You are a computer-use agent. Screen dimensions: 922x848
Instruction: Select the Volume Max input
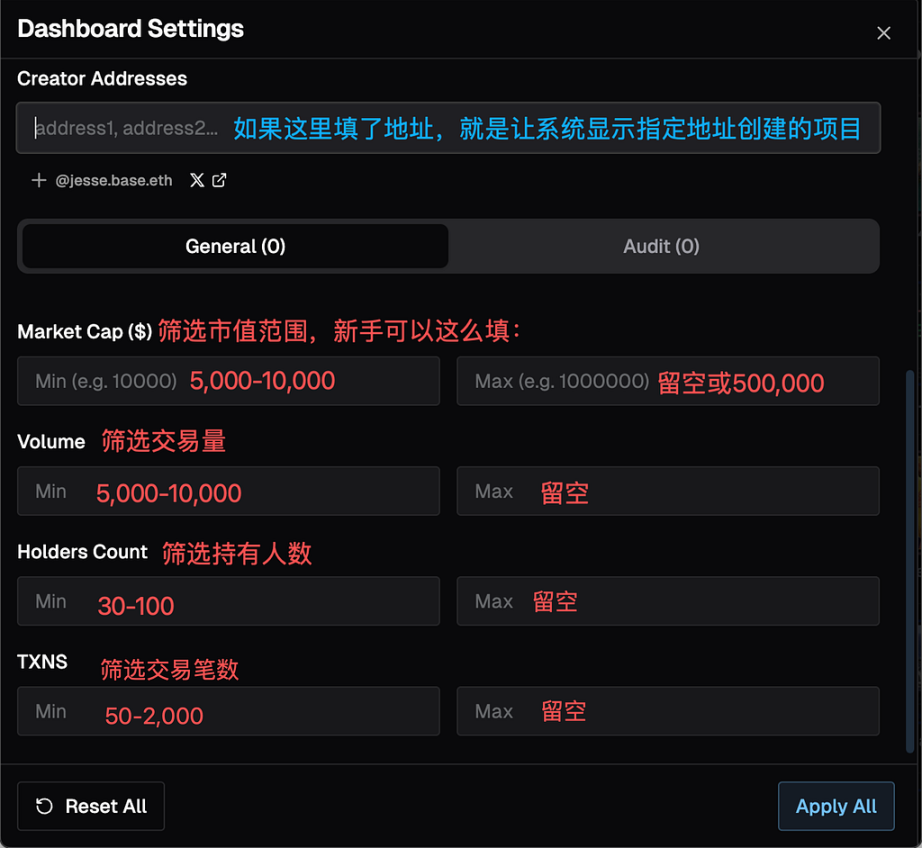click(668, 491)
